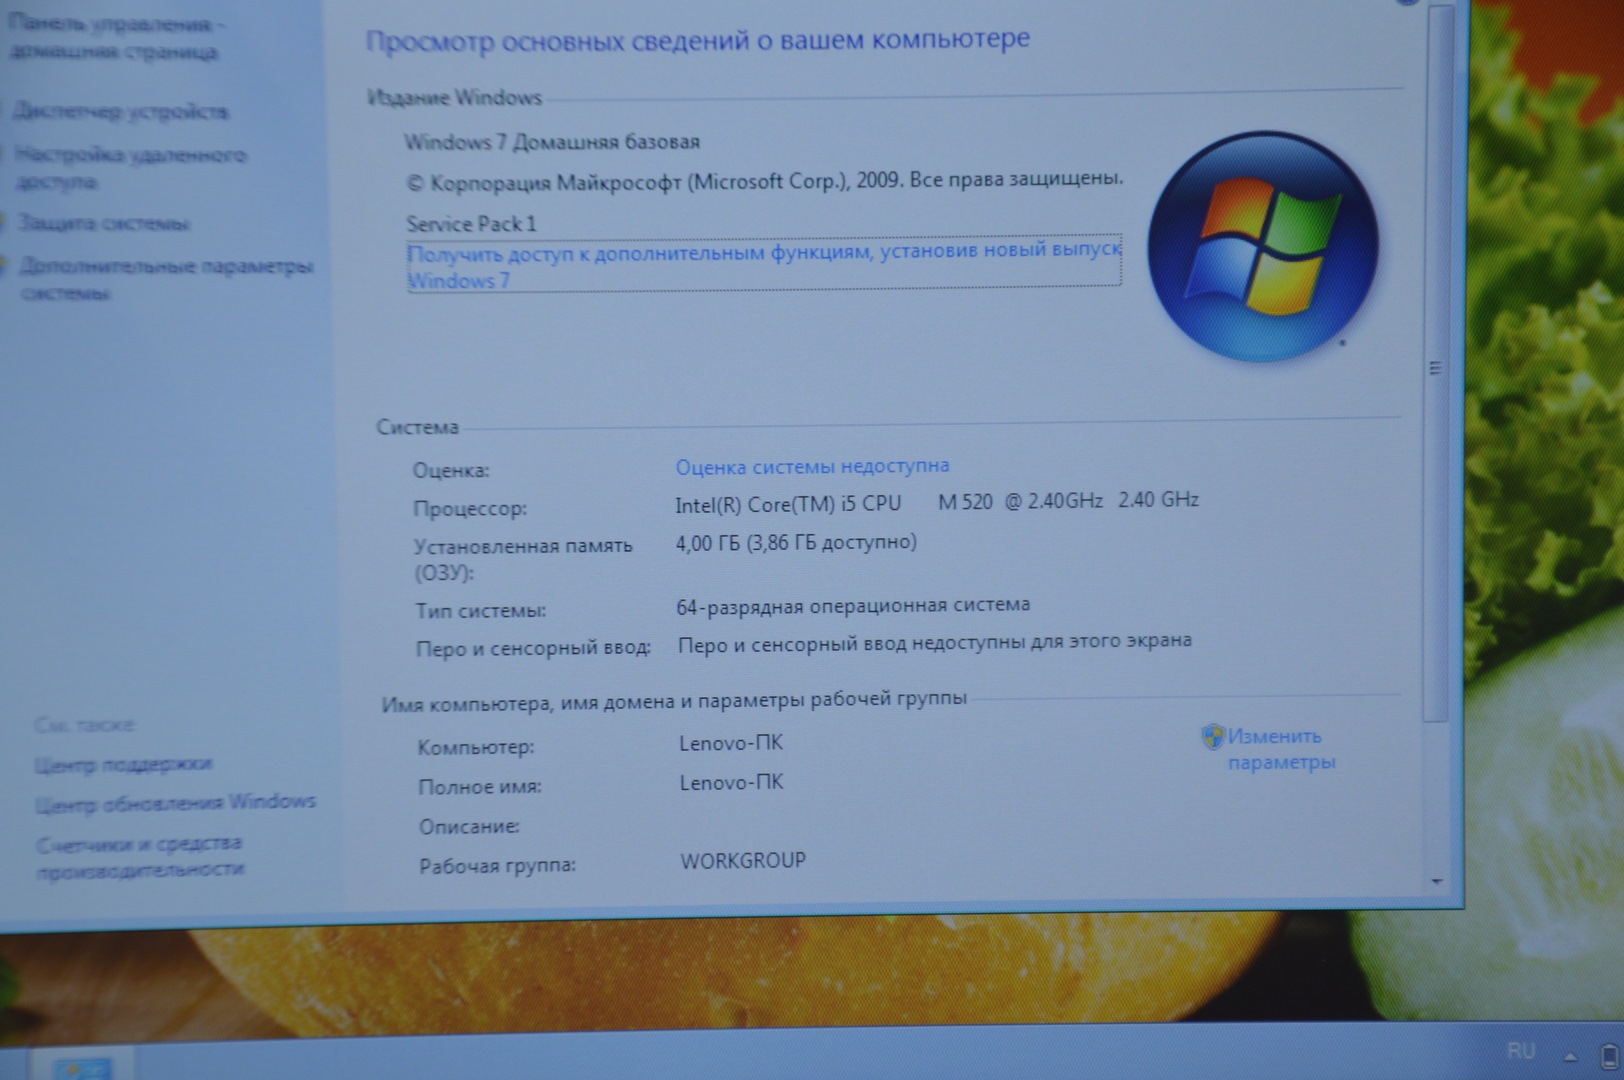Open Защита системы in left panel
Image resolution: width=1624 pixels, height=1080 pixels.
click(x=104, y=223)
